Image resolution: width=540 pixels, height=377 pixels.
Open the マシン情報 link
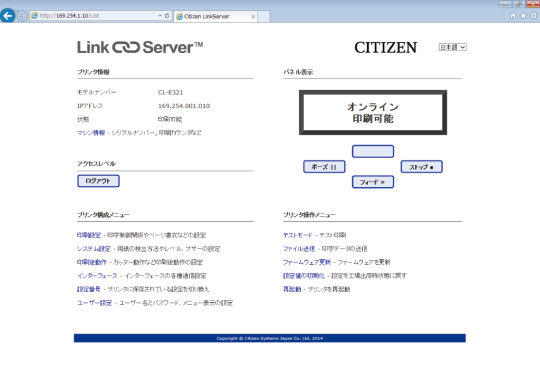[x=91, y=133]
